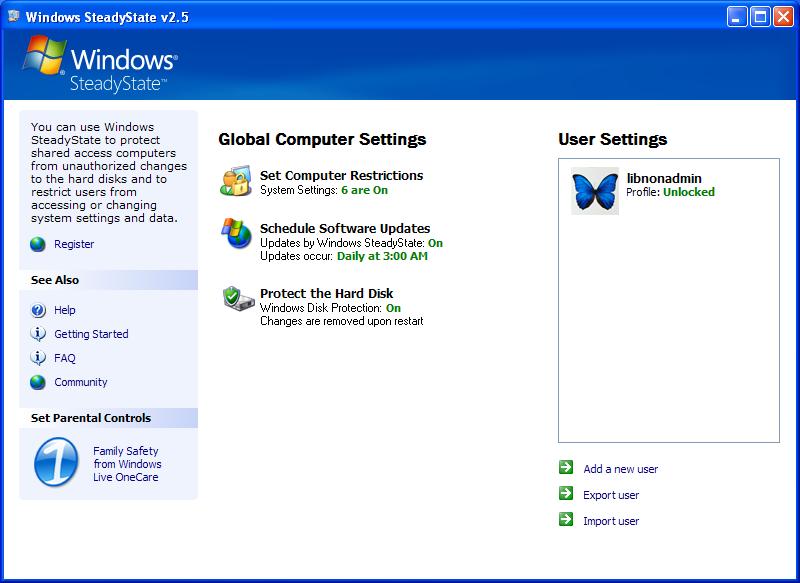Image resolution: width=800 pixels, height=583 pixels.
Task: Open the Help link
Action: click(x=65, y=310)
